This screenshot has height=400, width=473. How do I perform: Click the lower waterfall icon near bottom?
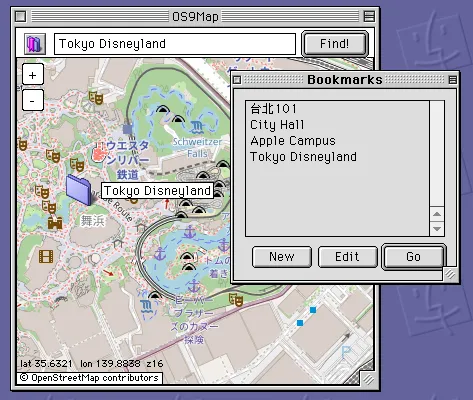[146, 306]
